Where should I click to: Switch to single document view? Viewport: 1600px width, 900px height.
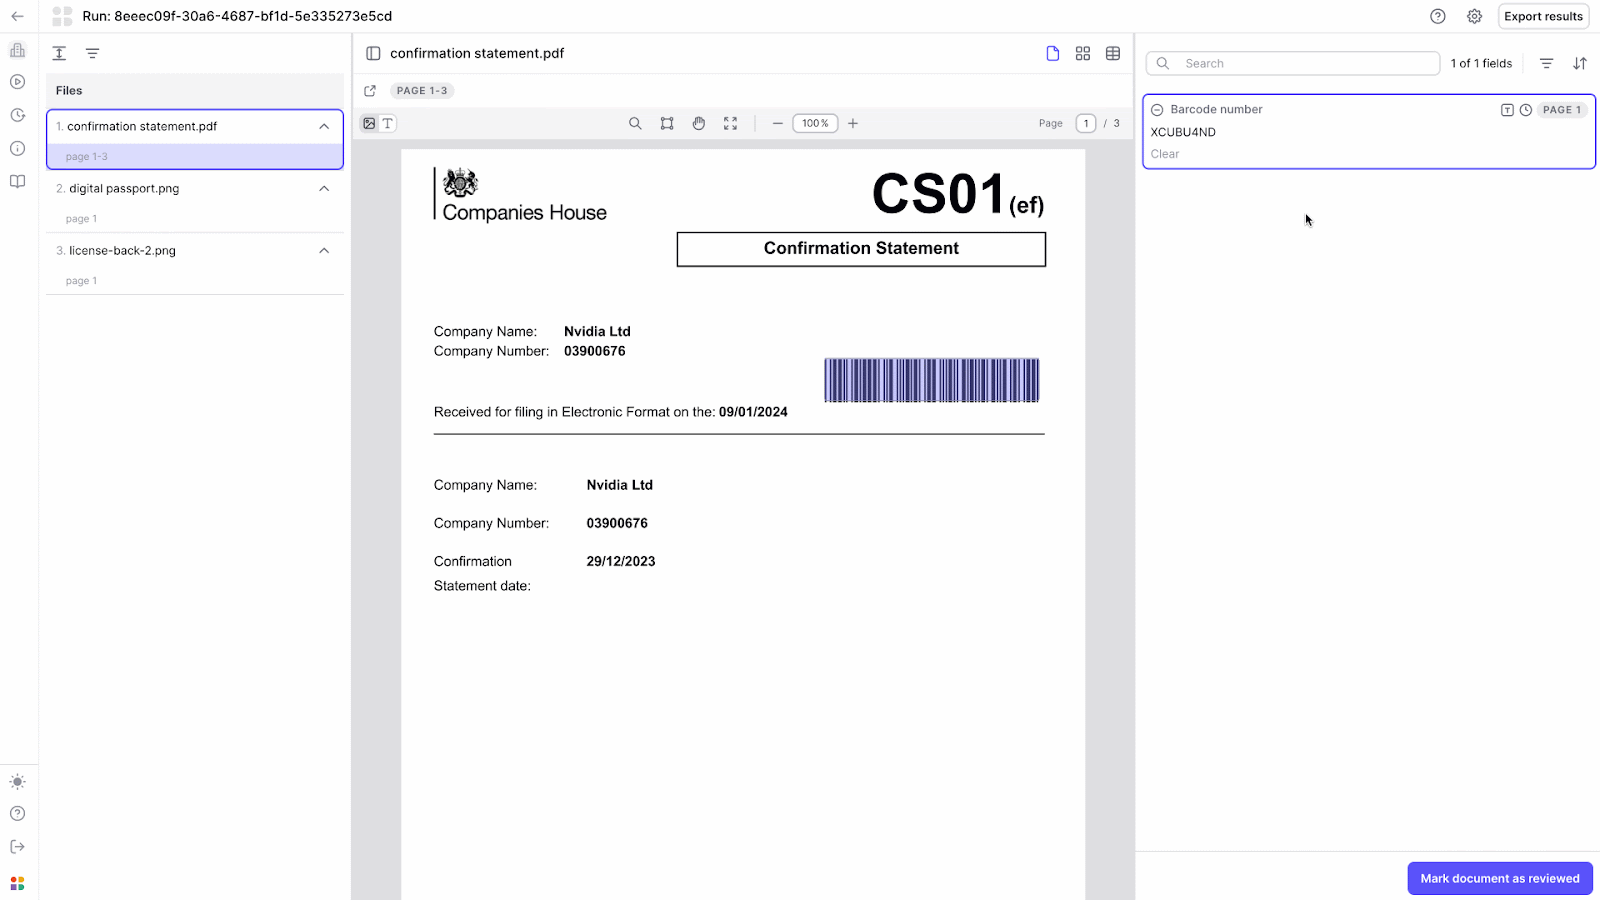click(1053, 53)
